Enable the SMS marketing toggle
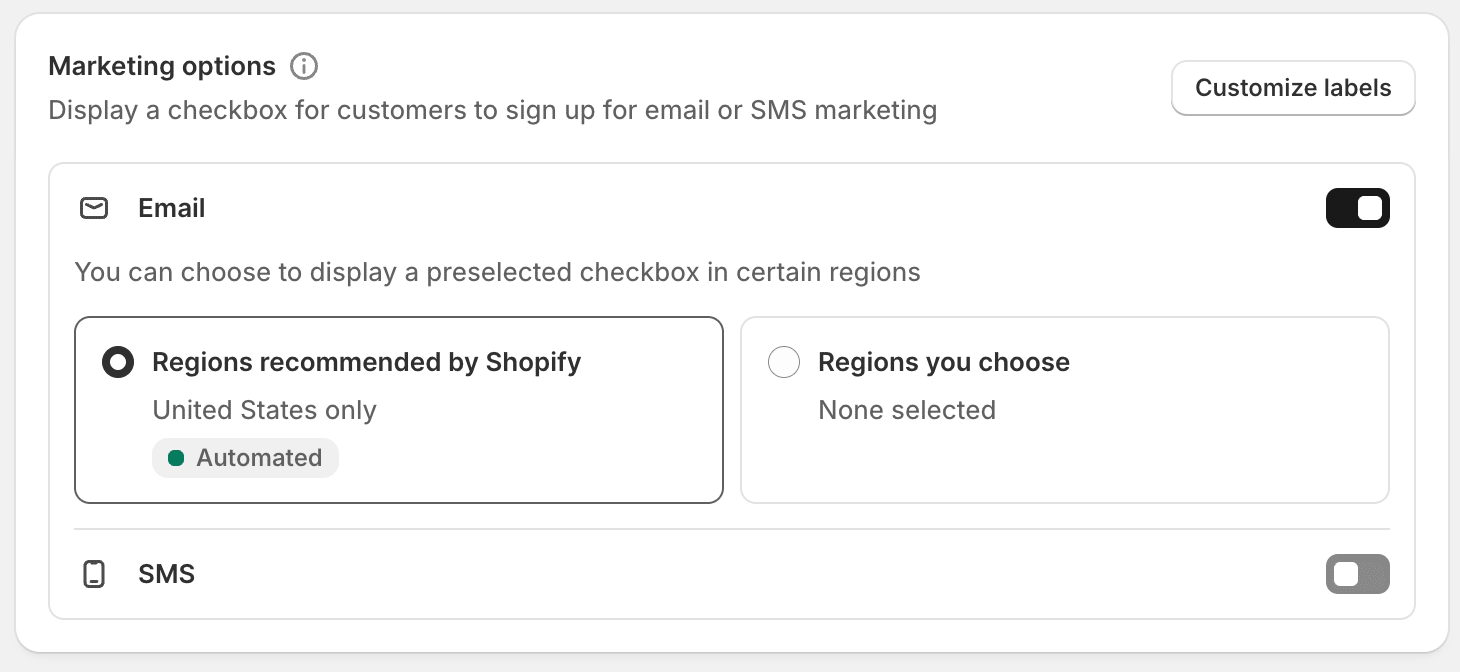Image resolution: width=1460 pixels, height=672 pixels. click(1357, 574)
